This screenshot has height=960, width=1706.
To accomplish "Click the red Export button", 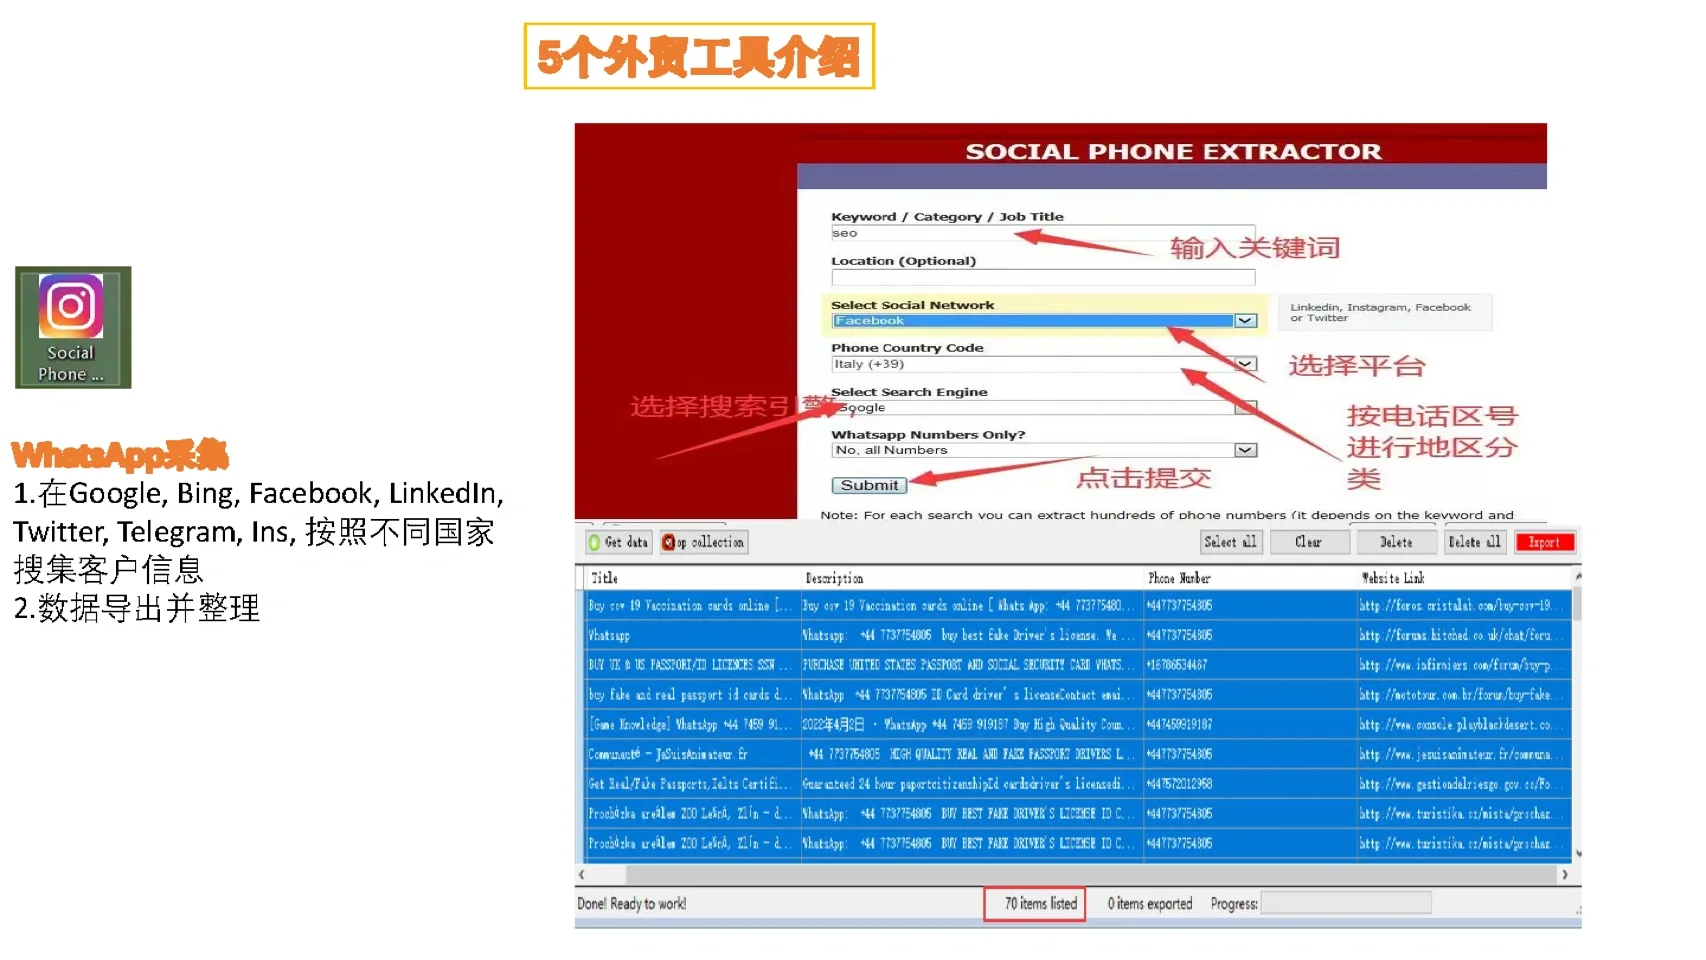I will 1545,542.
